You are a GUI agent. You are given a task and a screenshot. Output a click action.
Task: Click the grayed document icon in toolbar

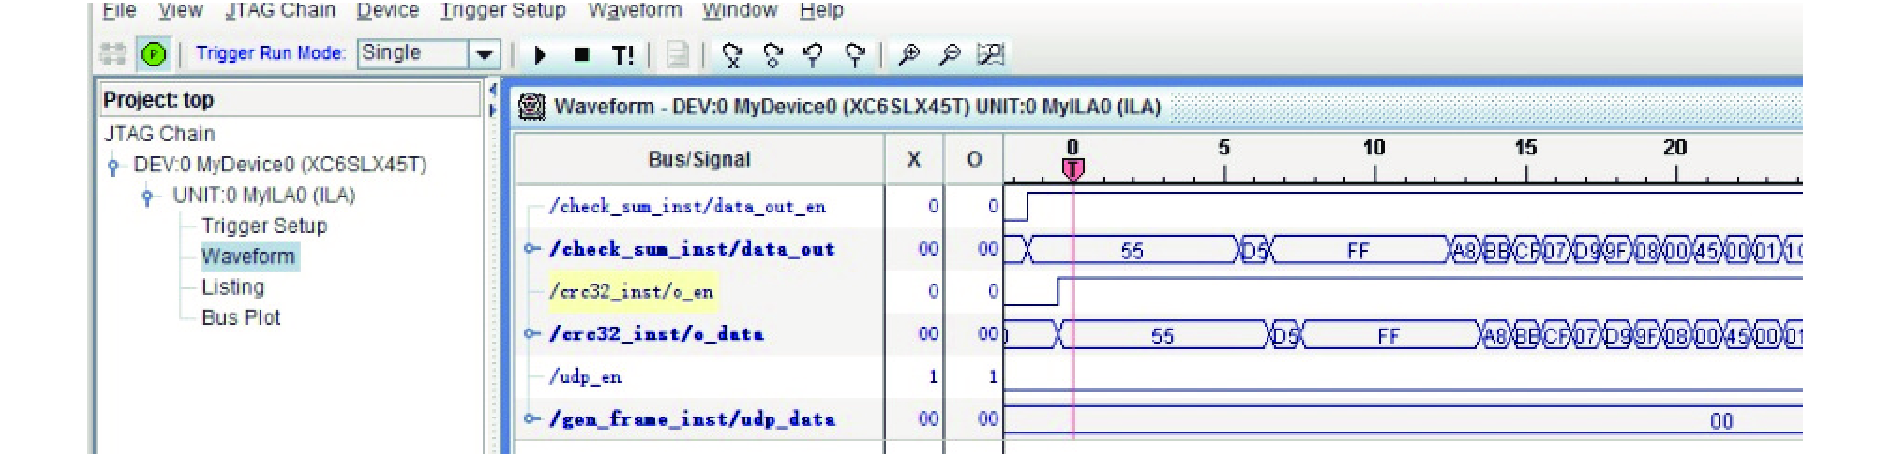pyautogui.click(x=678, y=54)
